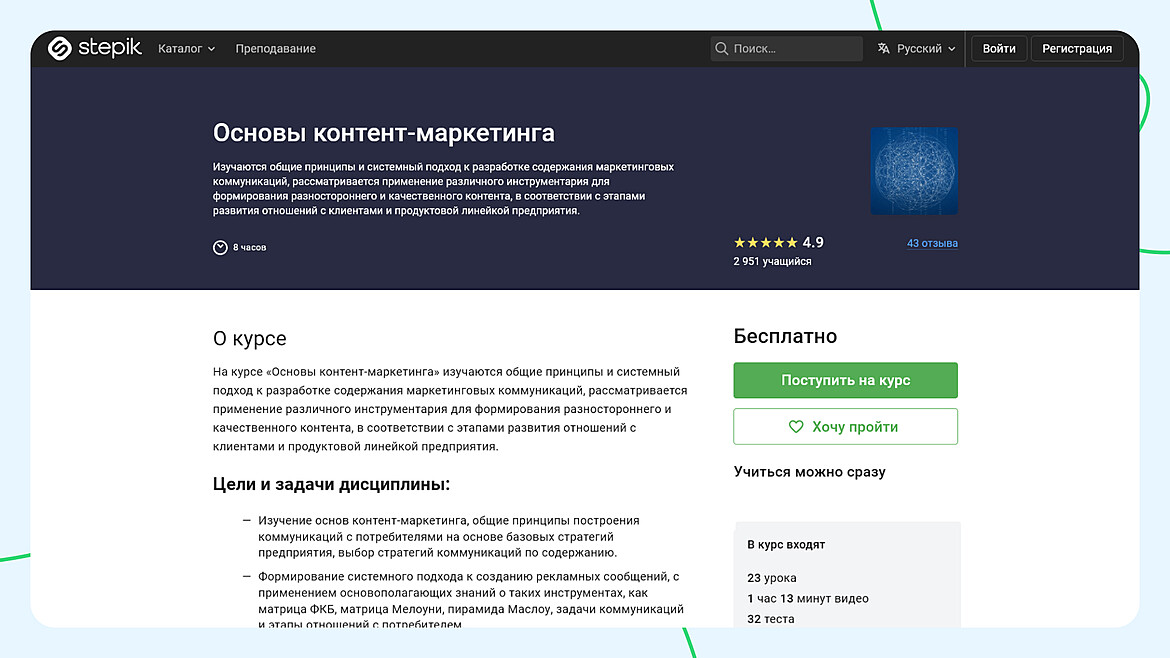Expand the Каталог chevron arrow

(x=211, y=48)
